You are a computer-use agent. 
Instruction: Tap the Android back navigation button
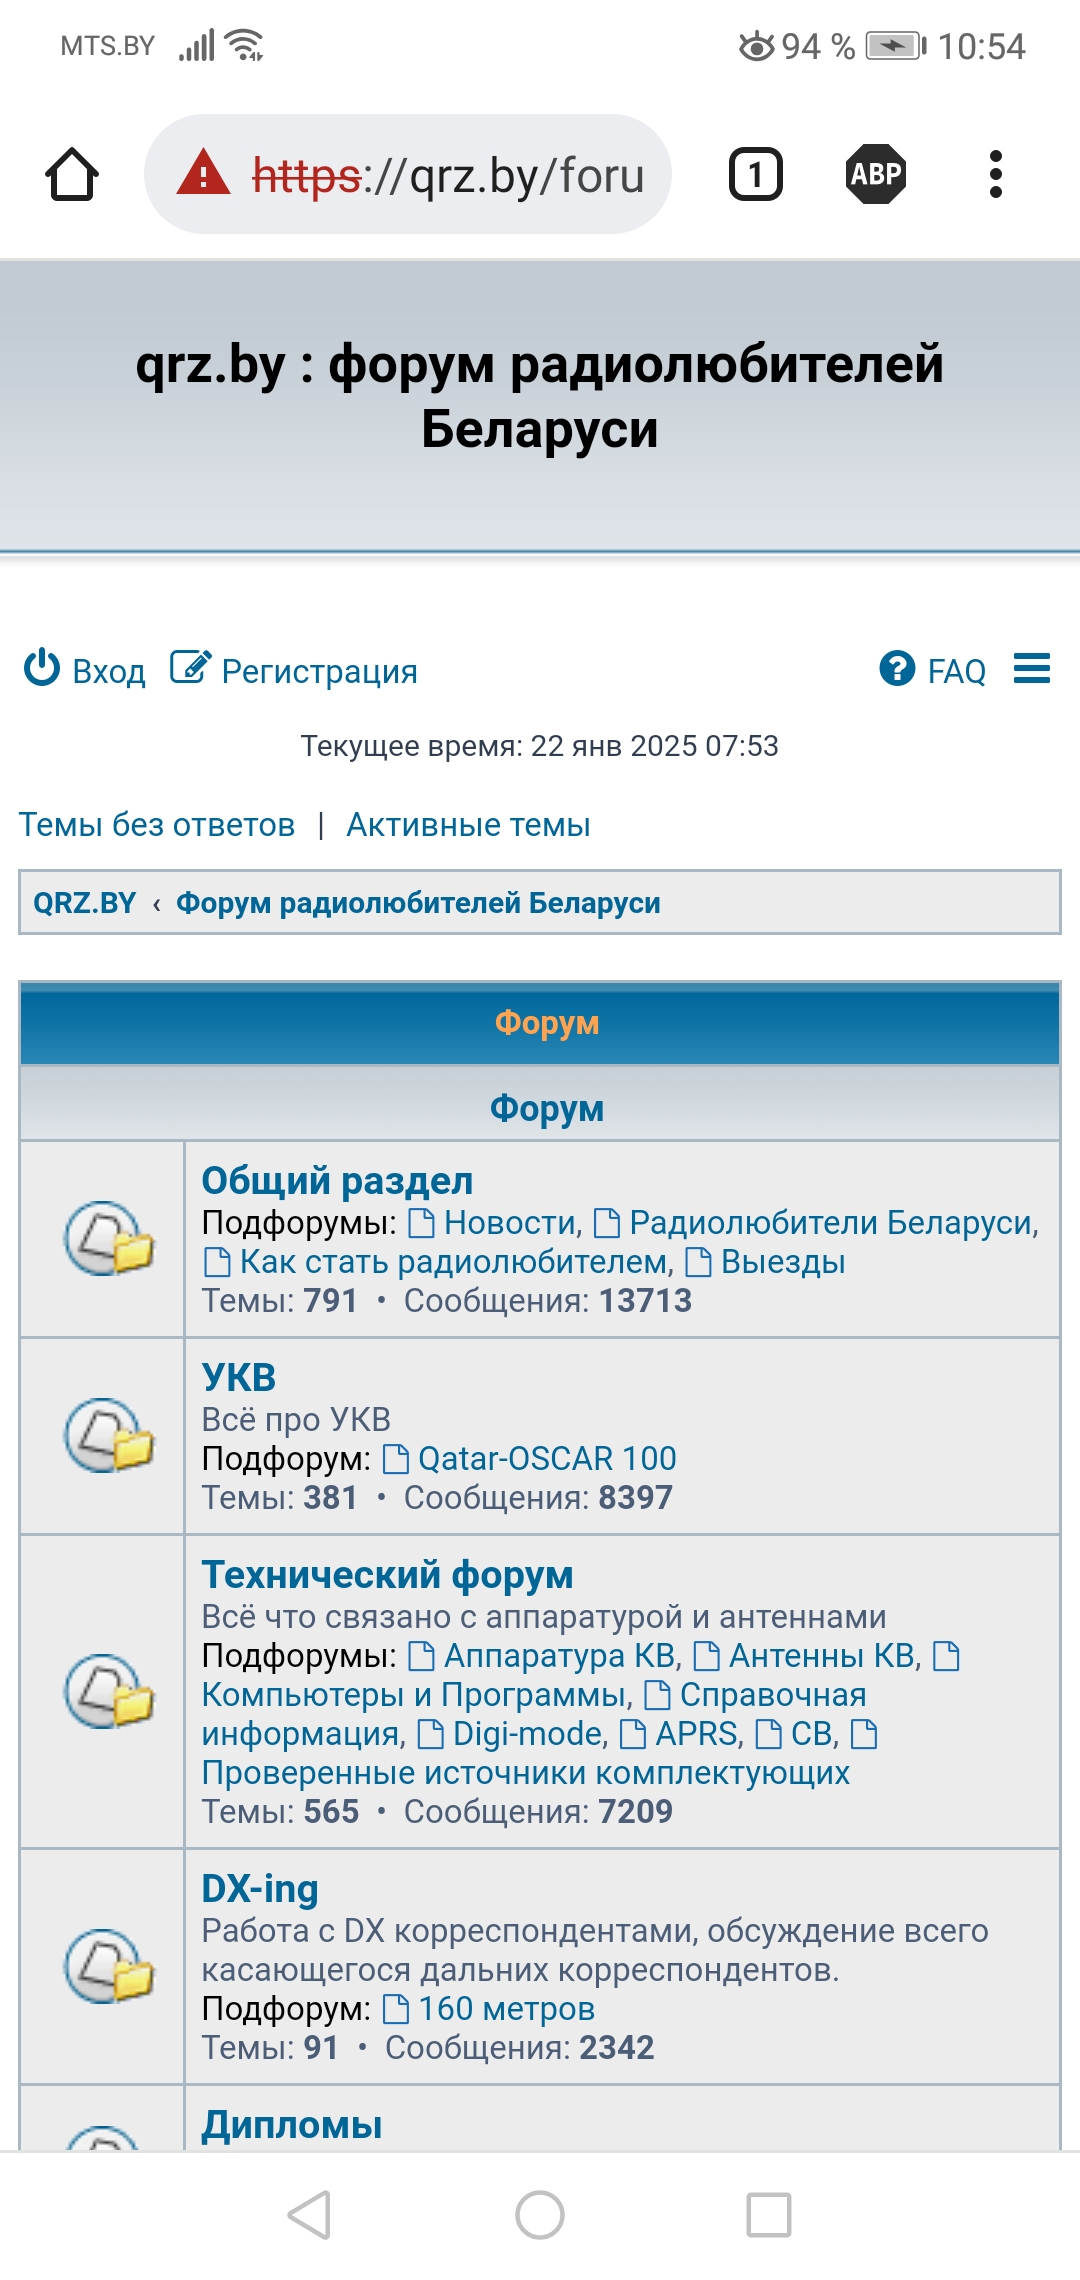coord(309,2214)
